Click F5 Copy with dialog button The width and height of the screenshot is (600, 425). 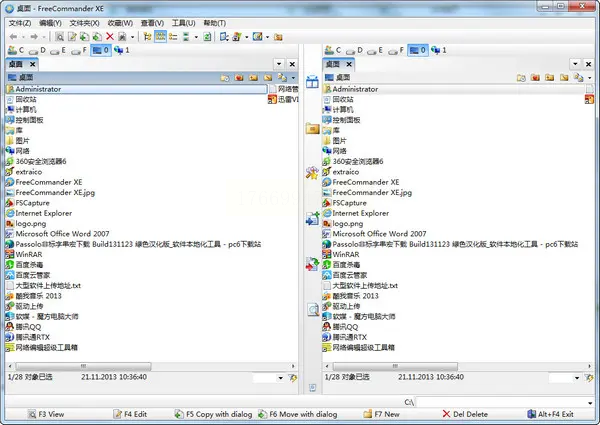[x=213, y=414]
